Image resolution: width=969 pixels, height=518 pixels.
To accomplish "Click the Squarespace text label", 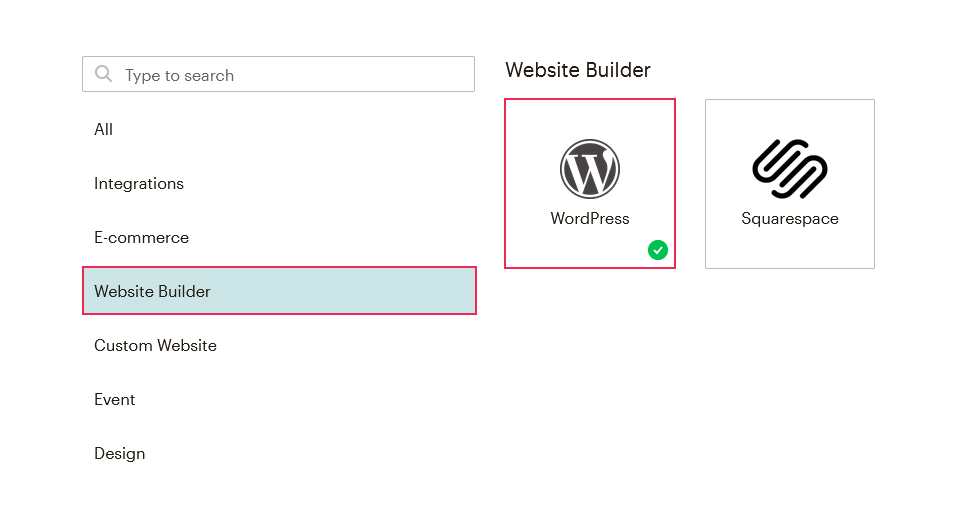I will pos(790,219).
